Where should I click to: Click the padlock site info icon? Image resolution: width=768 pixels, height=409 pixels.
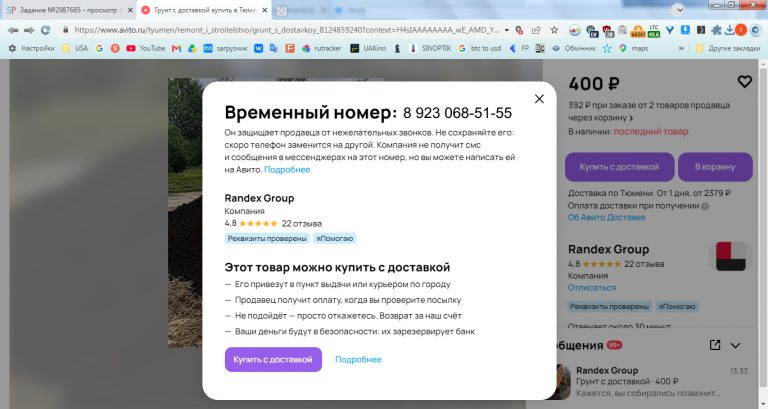pos(66,30)
